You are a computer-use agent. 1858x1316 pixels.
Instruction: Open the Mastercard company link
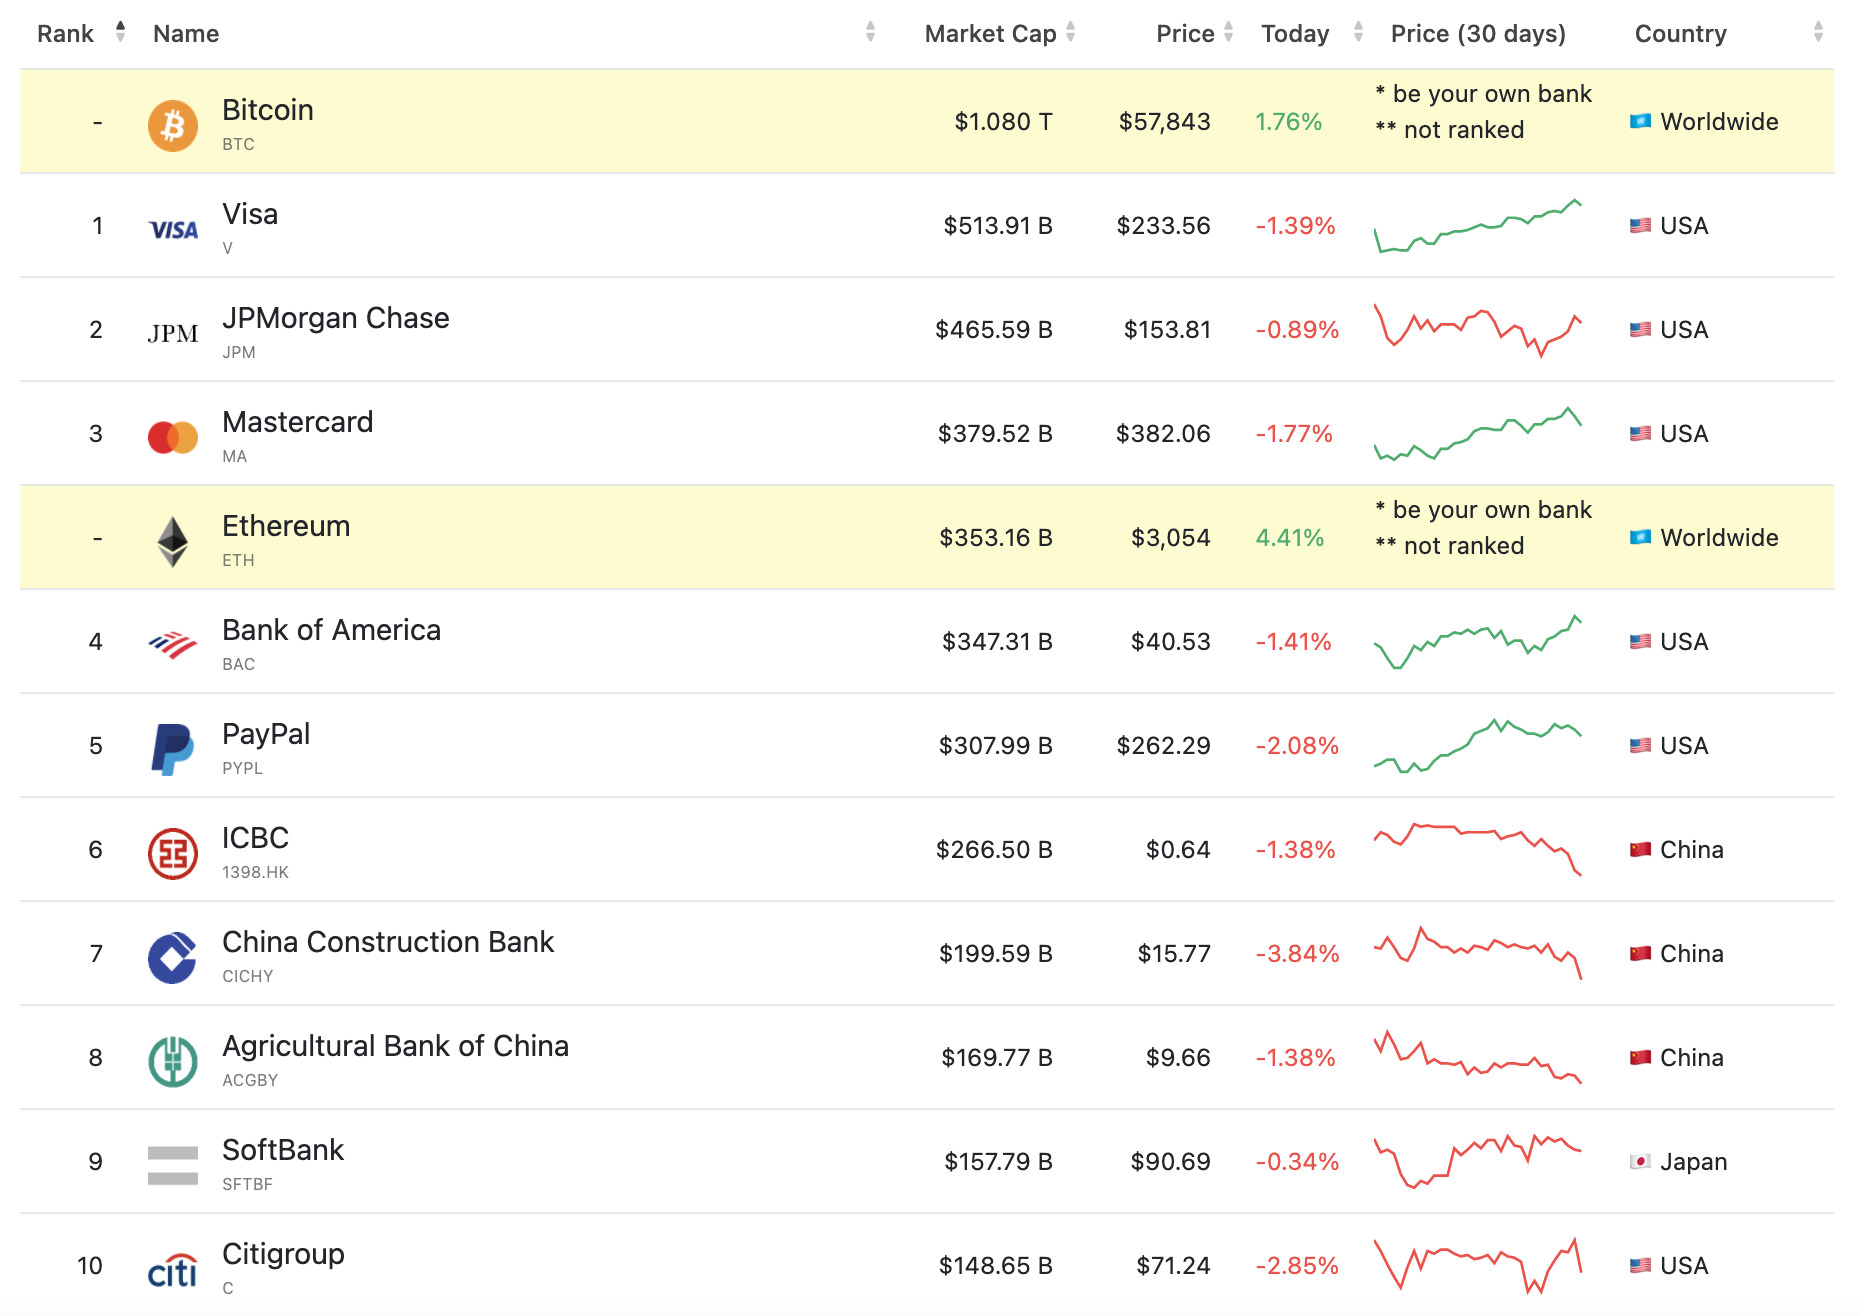pos(298,422)
